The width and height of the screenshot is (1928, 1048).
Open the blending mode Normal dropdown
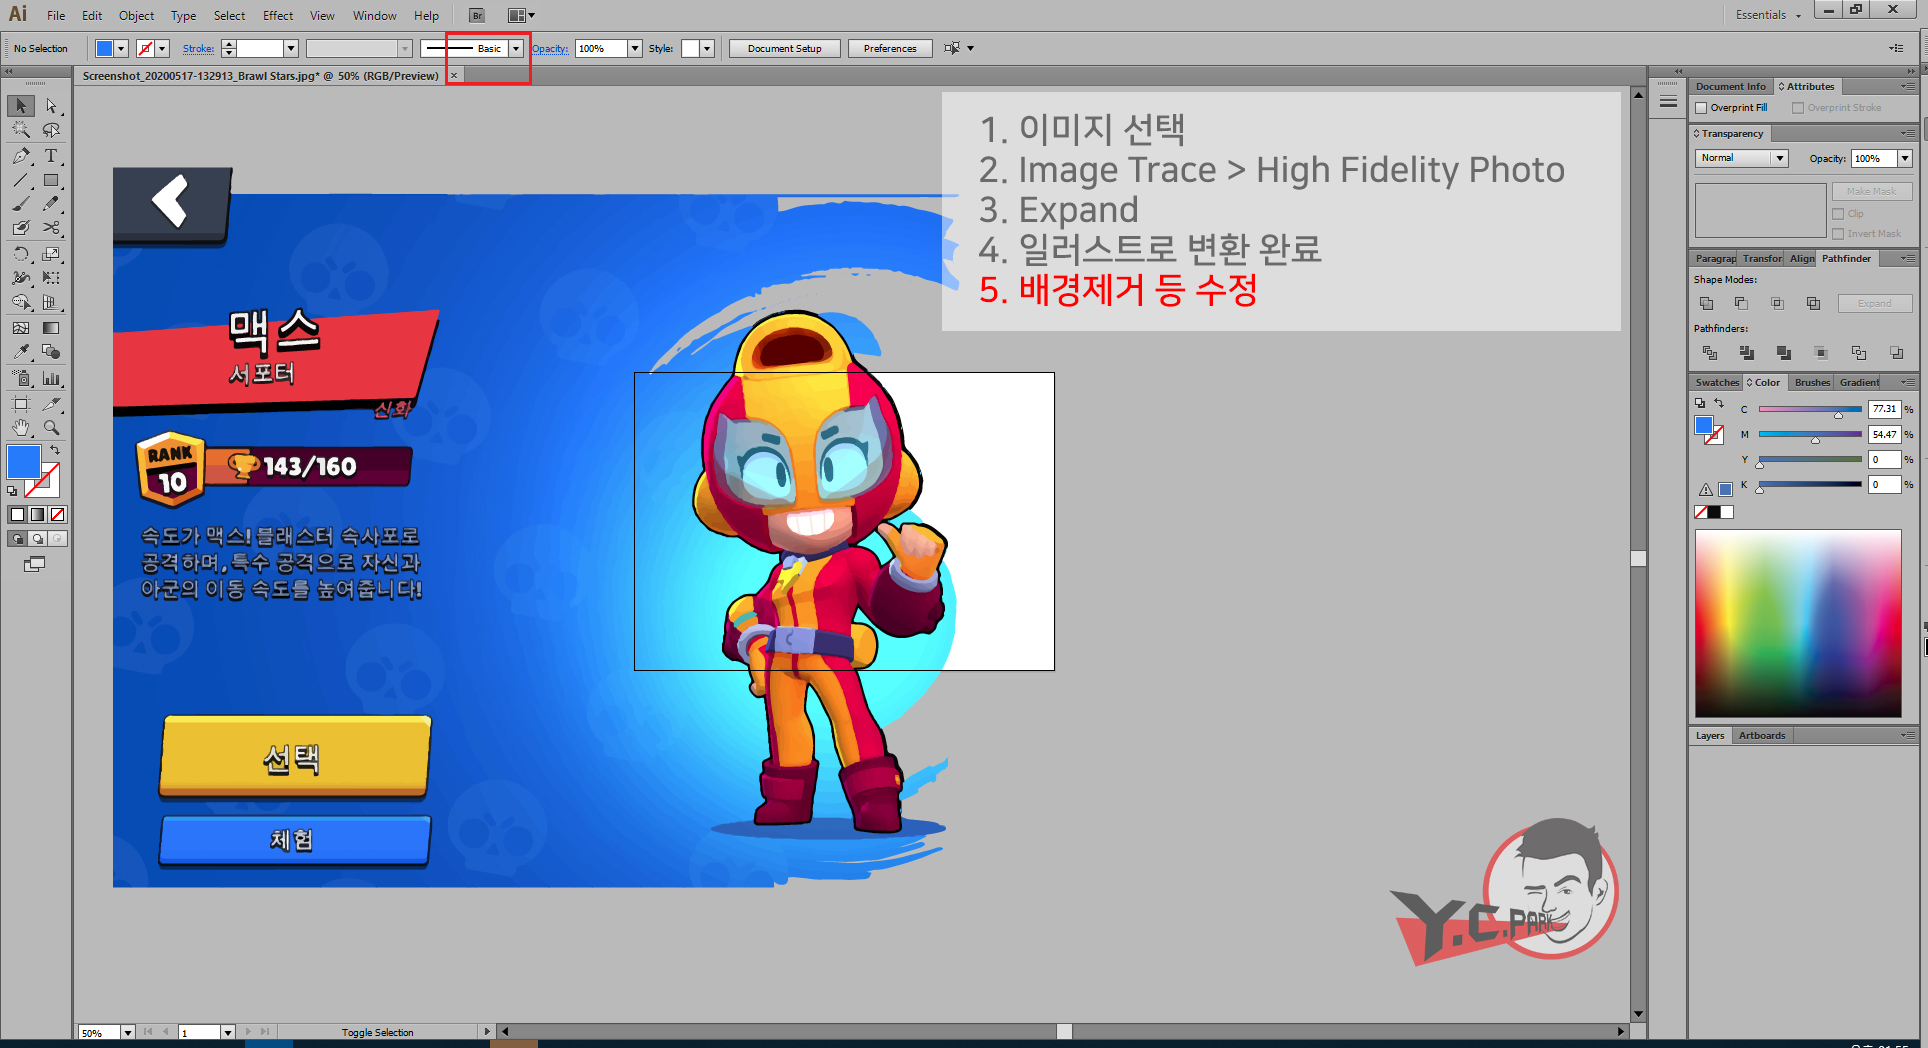click(x=1741, y=158)
